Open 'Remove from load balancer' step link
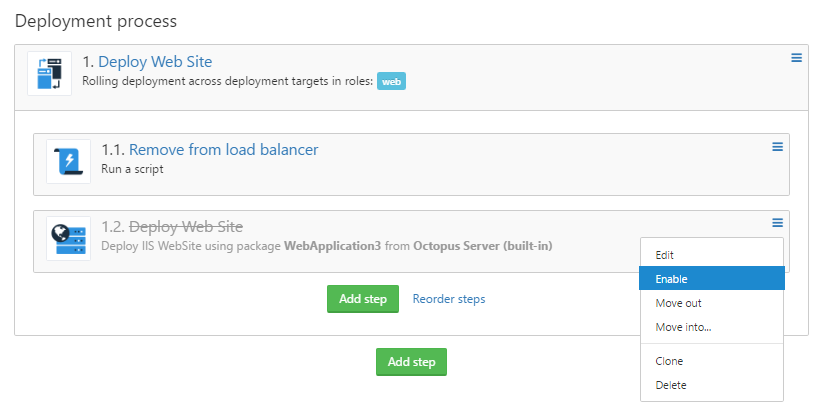The image size is (816, 415). [223, 150]
